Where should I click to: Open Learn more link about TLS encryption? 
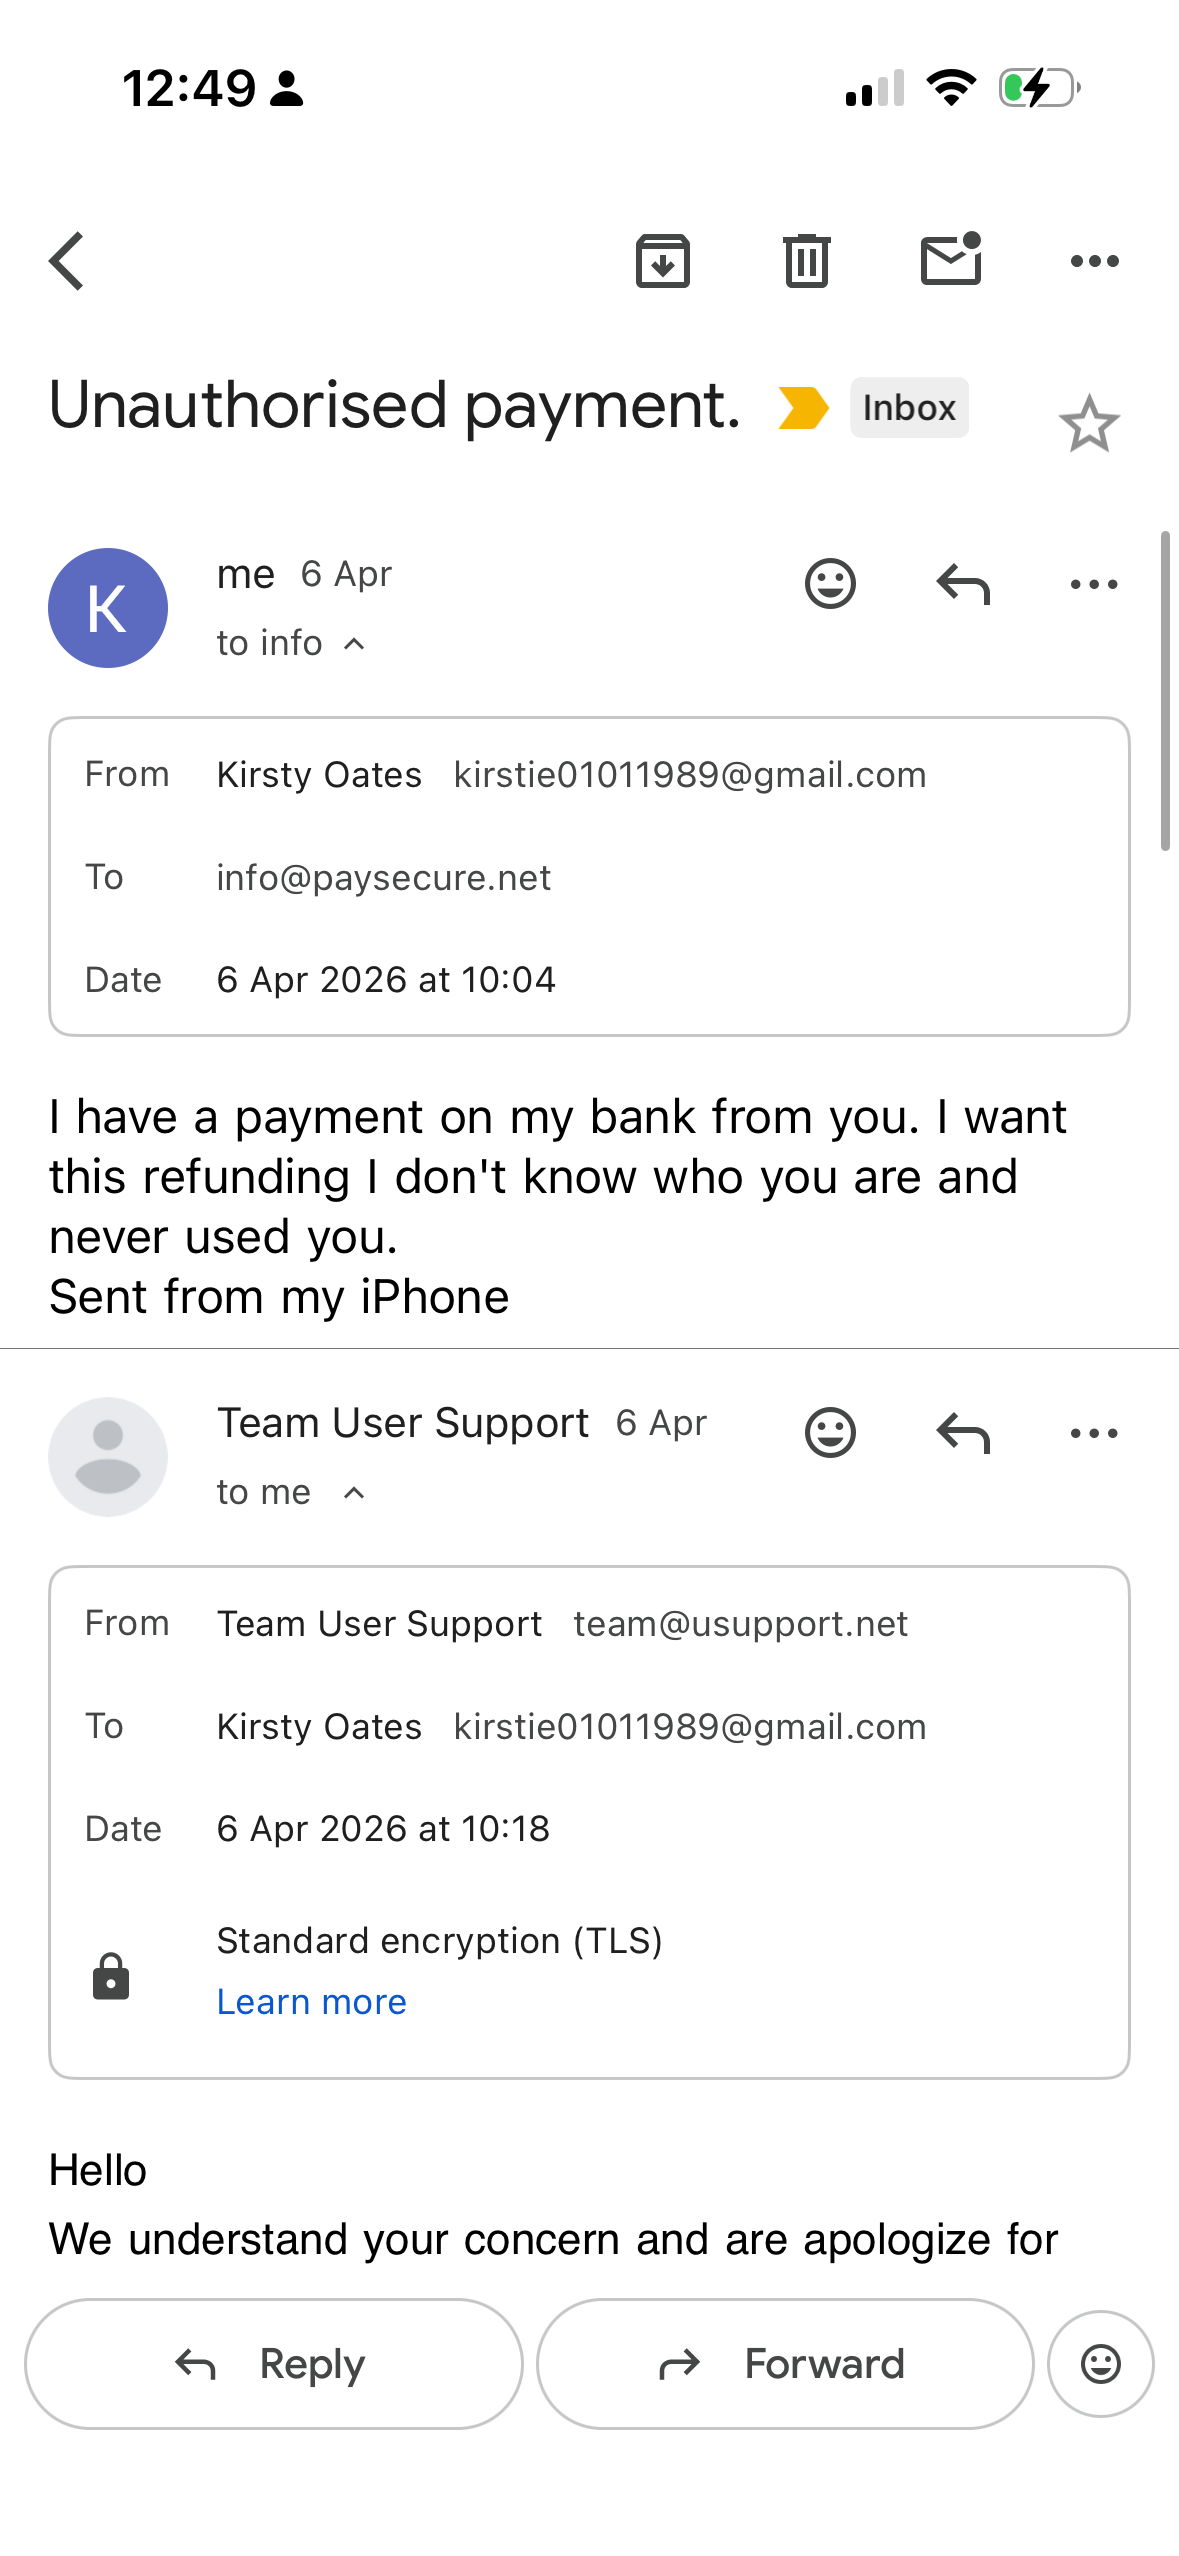pyautogui.click(x=312, y=2002)
